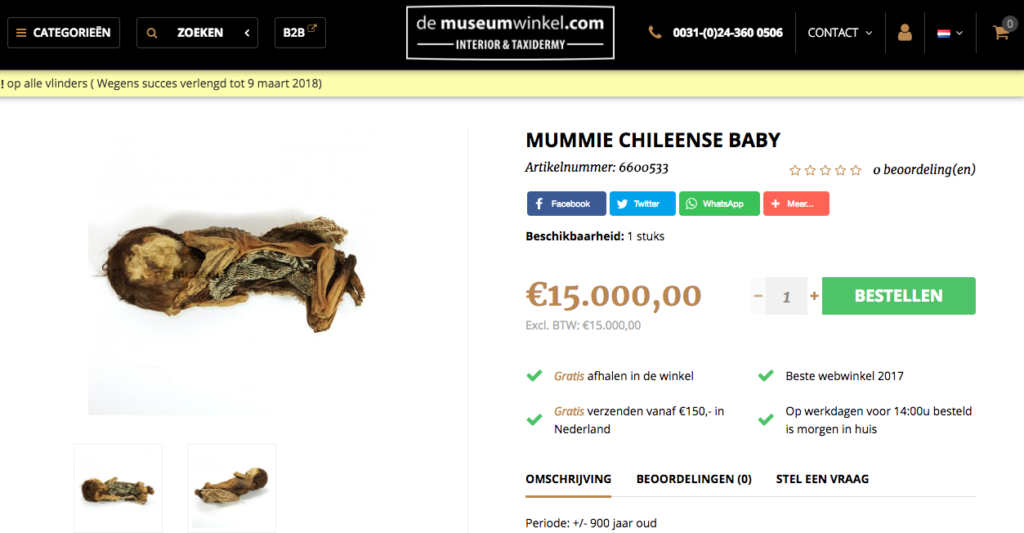Open the shopping cart icon
Viewport: 1024px width, 533px height.
pyautogui.click(x=1000, y=32)
